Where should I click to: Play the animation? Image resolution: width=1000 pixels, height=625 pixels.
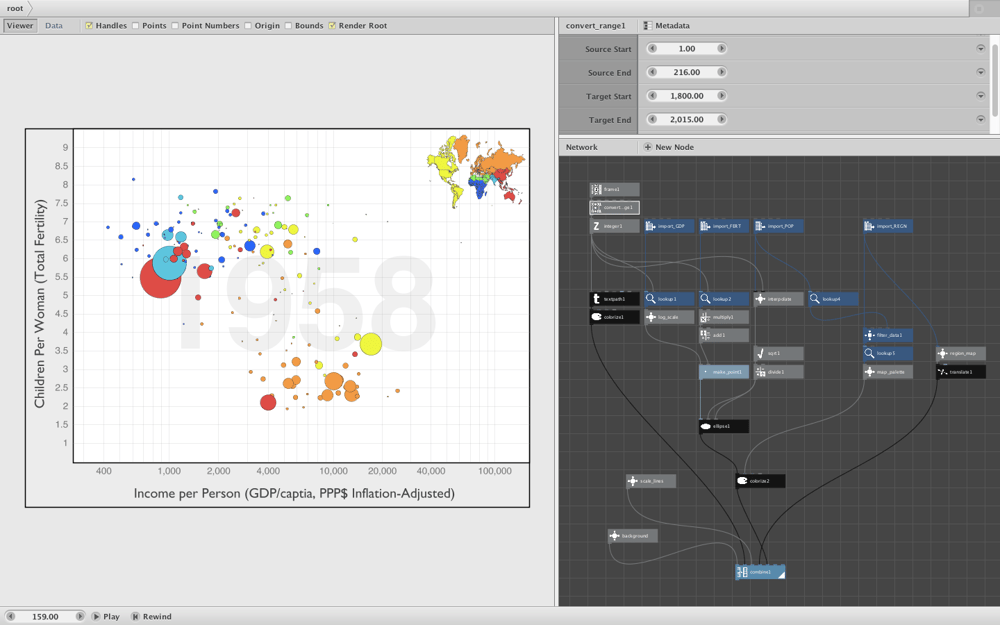pos(106,617)
